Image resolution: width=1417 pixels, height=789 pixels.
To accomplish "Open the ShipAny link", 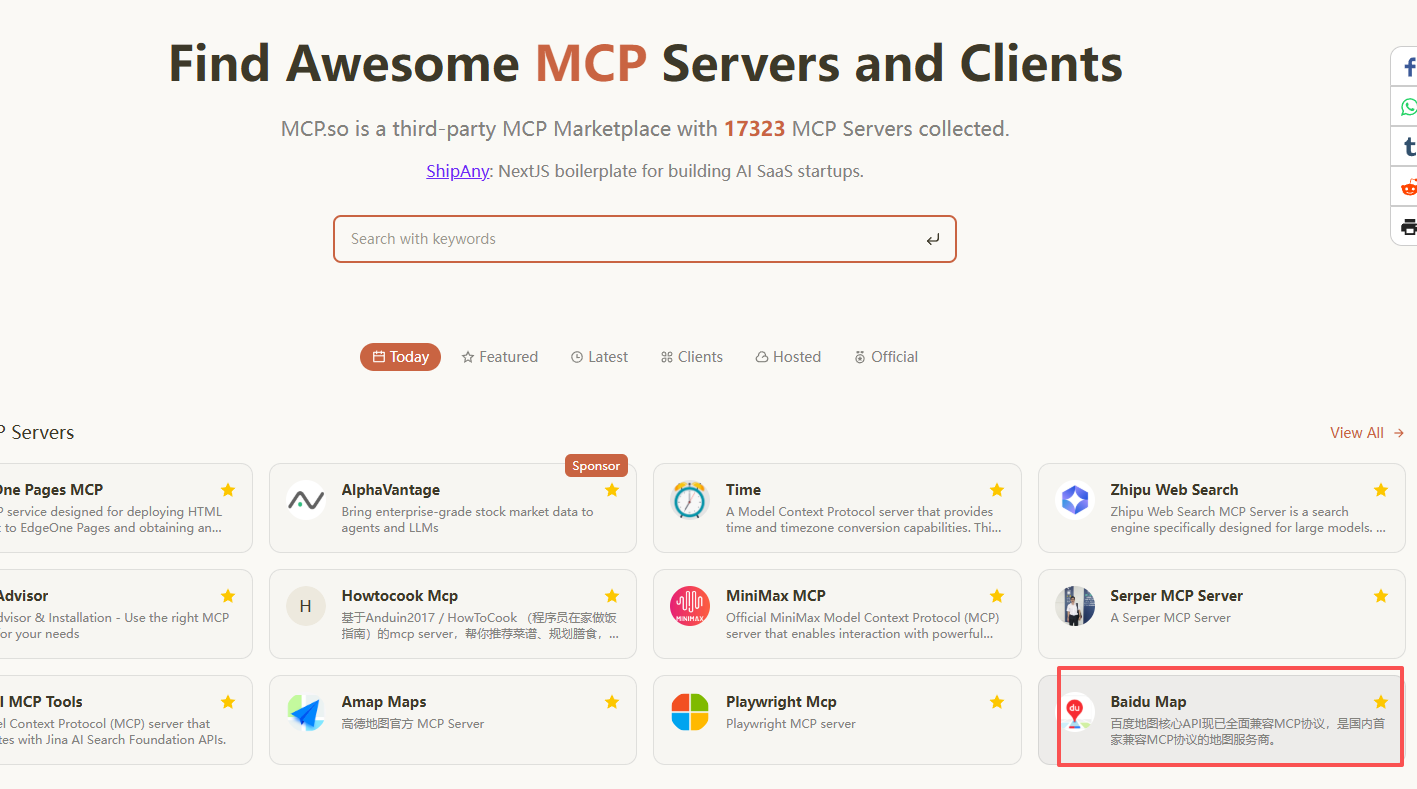I will tap(457, 171).
